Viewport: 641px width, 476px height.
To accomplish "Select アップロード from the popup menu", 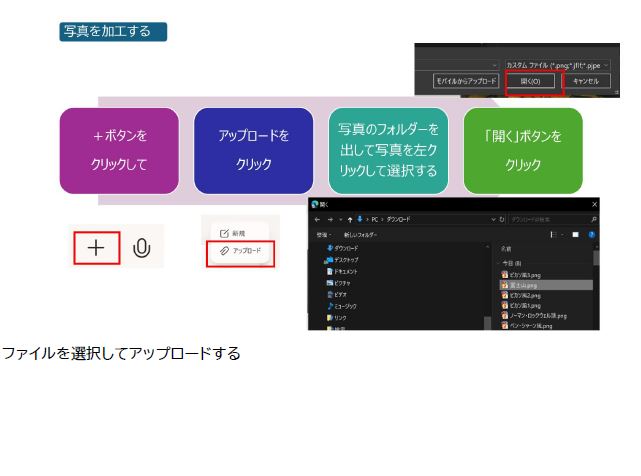I will click(240, 250).
